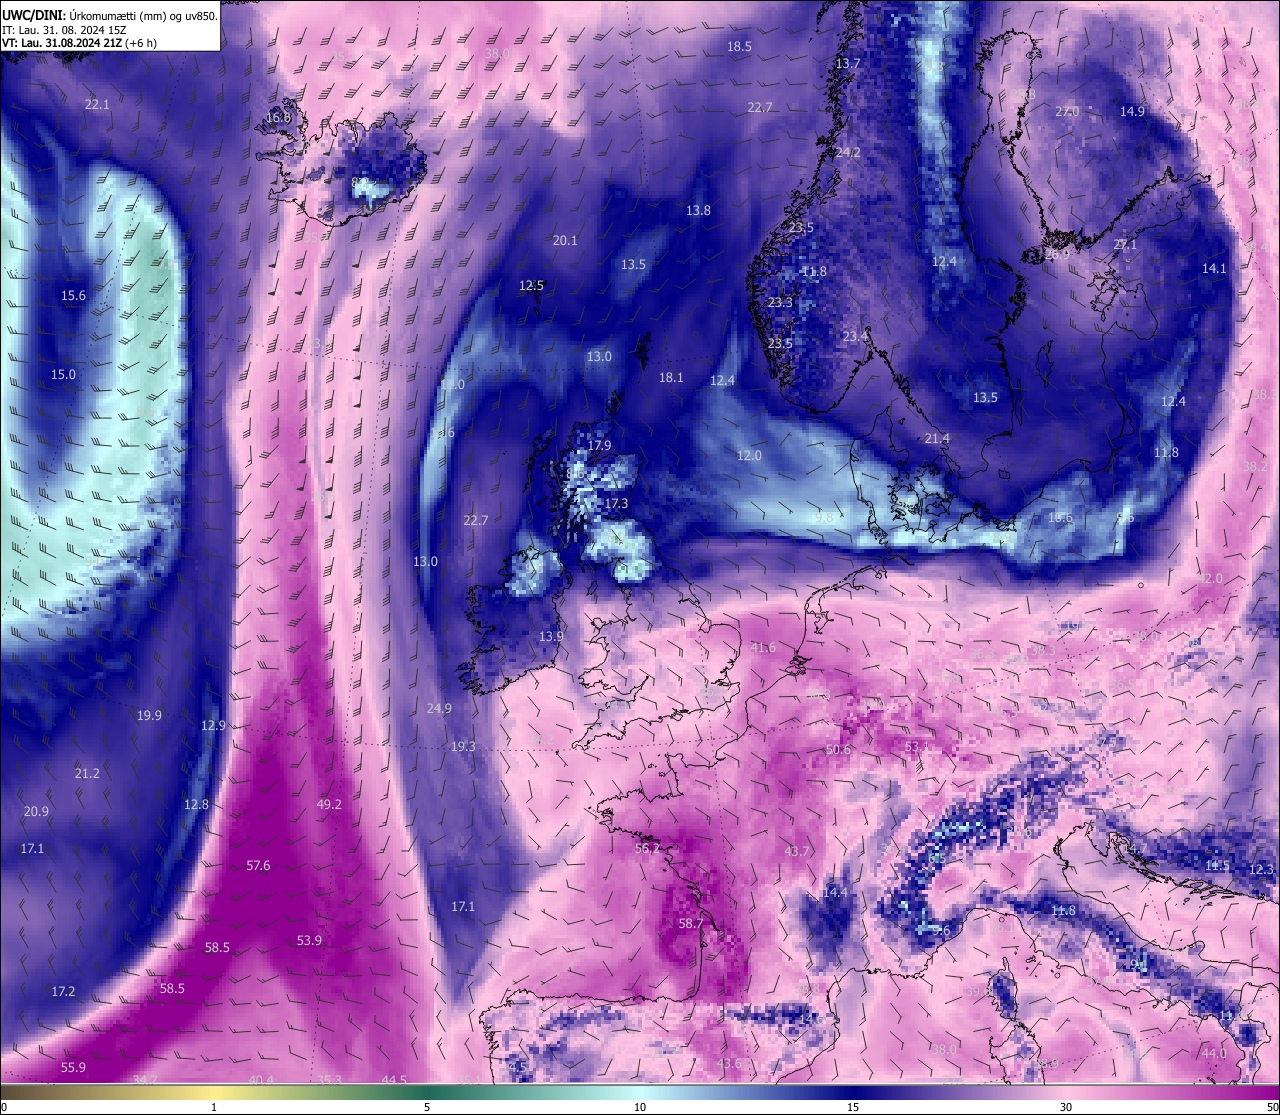Click the 5 tick on the color scale
Image resolution: width=1280 pixels, height=1115 pixels.
click(427, 1107)
